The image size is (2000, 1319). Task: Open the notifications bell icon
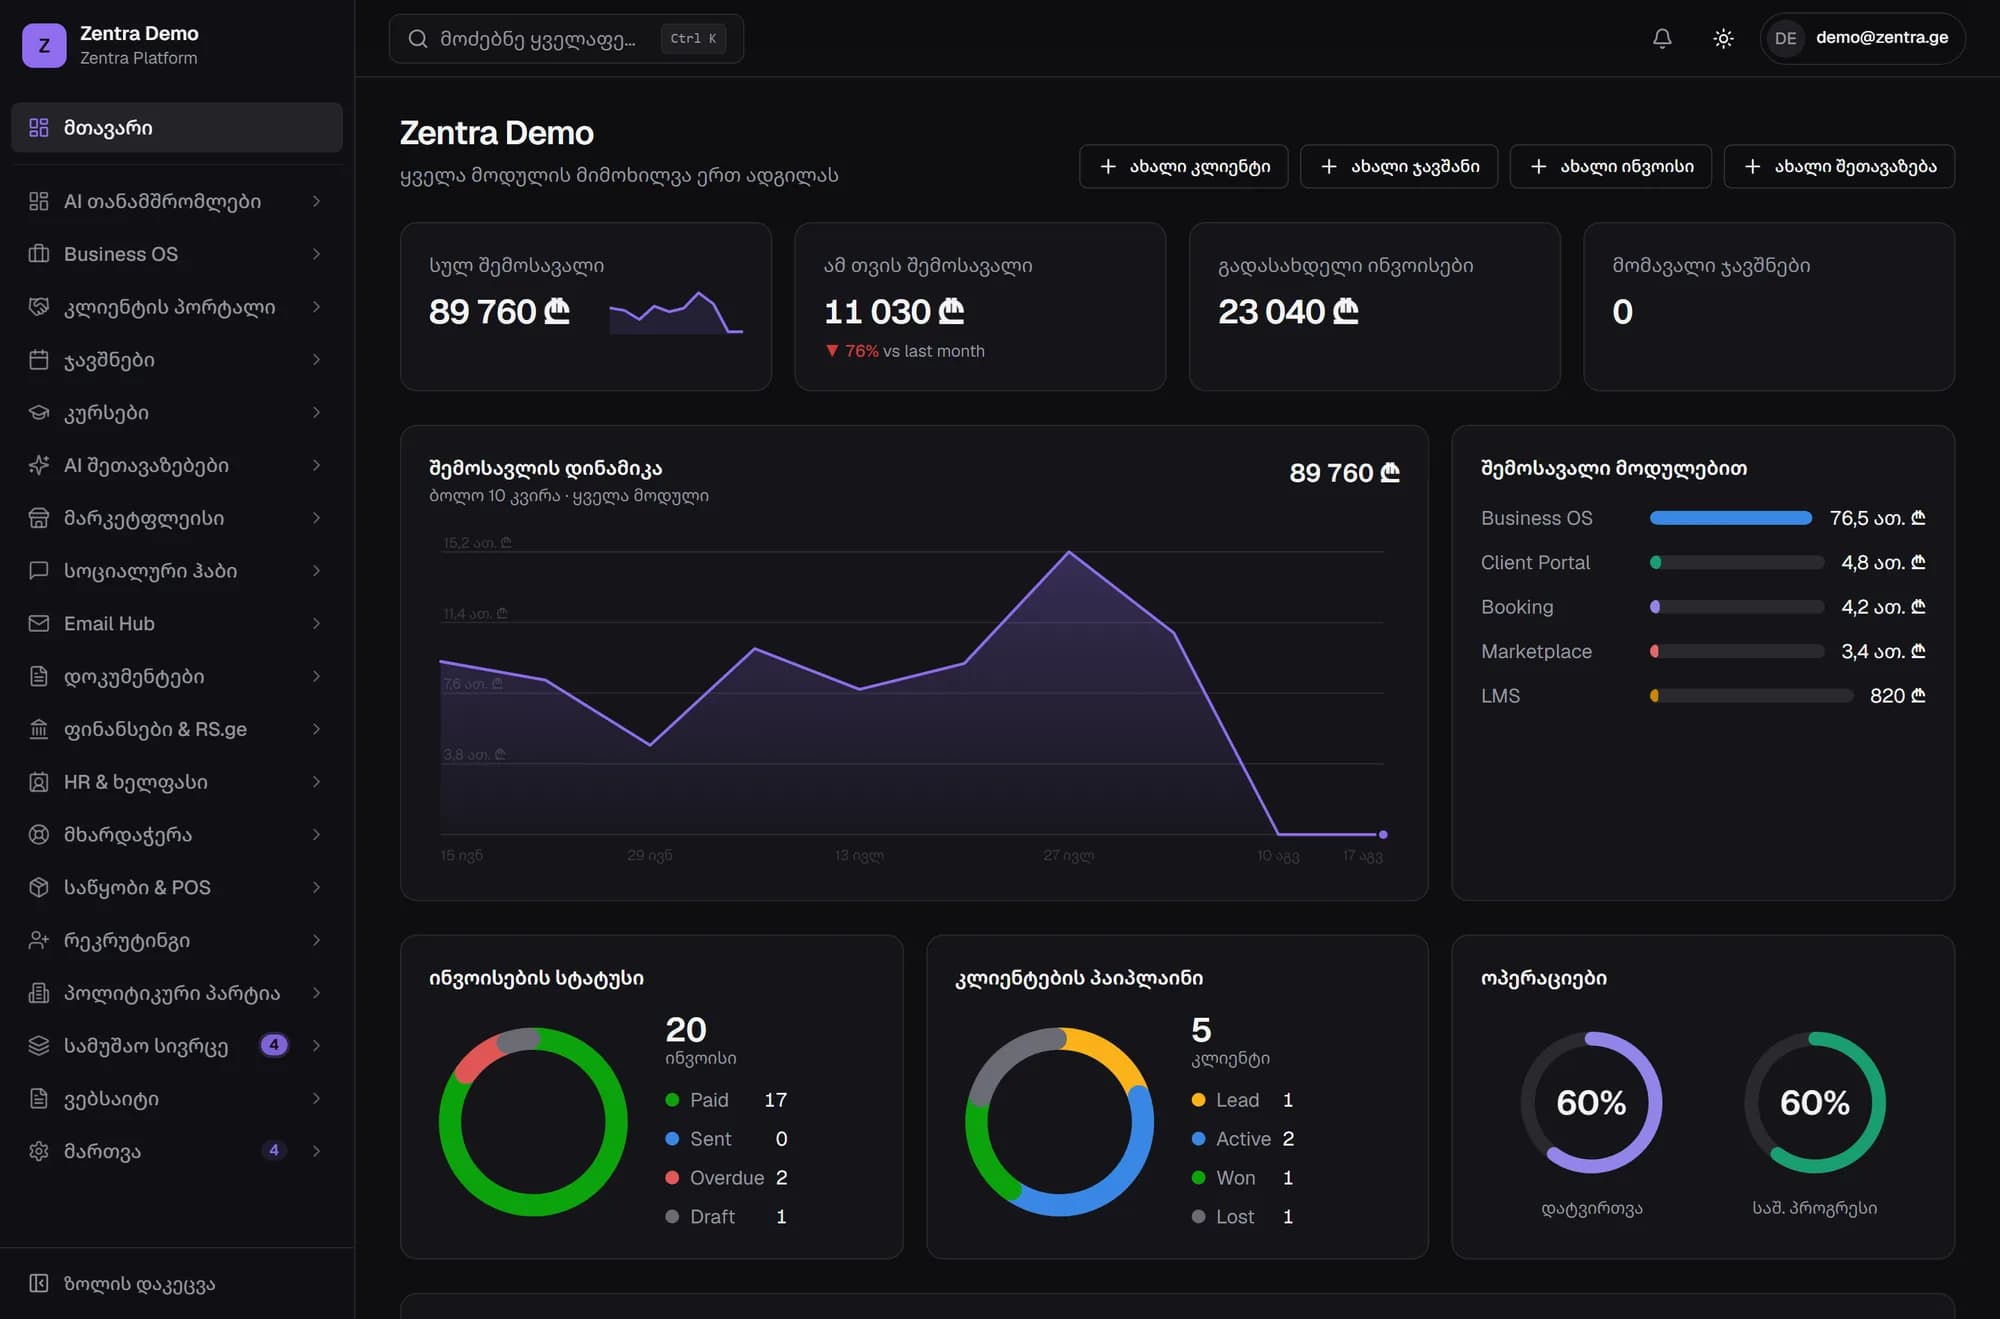[1662, 38]
